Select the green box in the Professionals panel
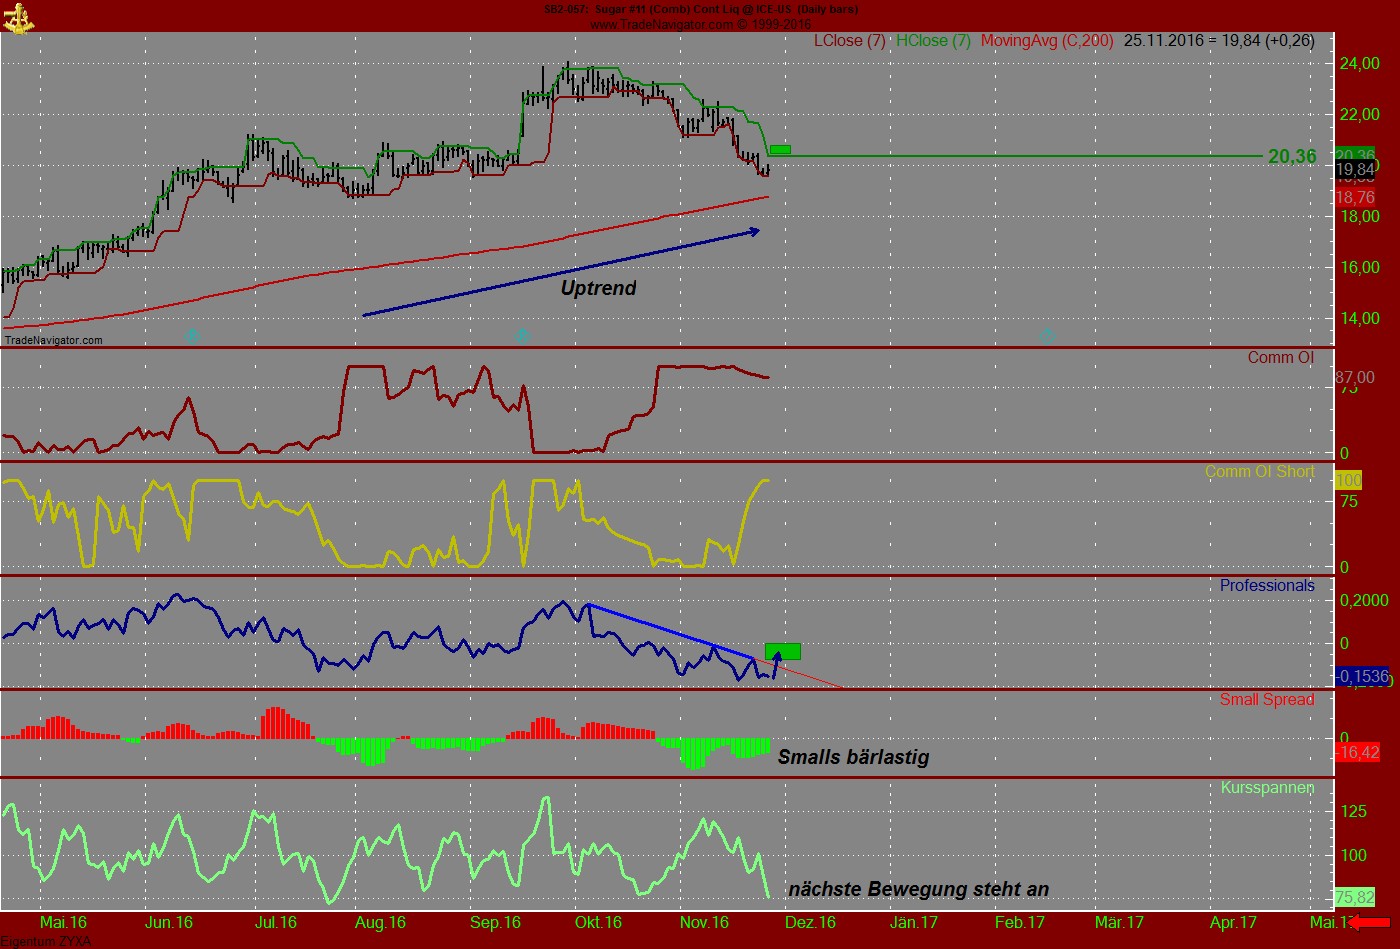The width and height of the screenshot is (1400, 949). click(785, 651)
